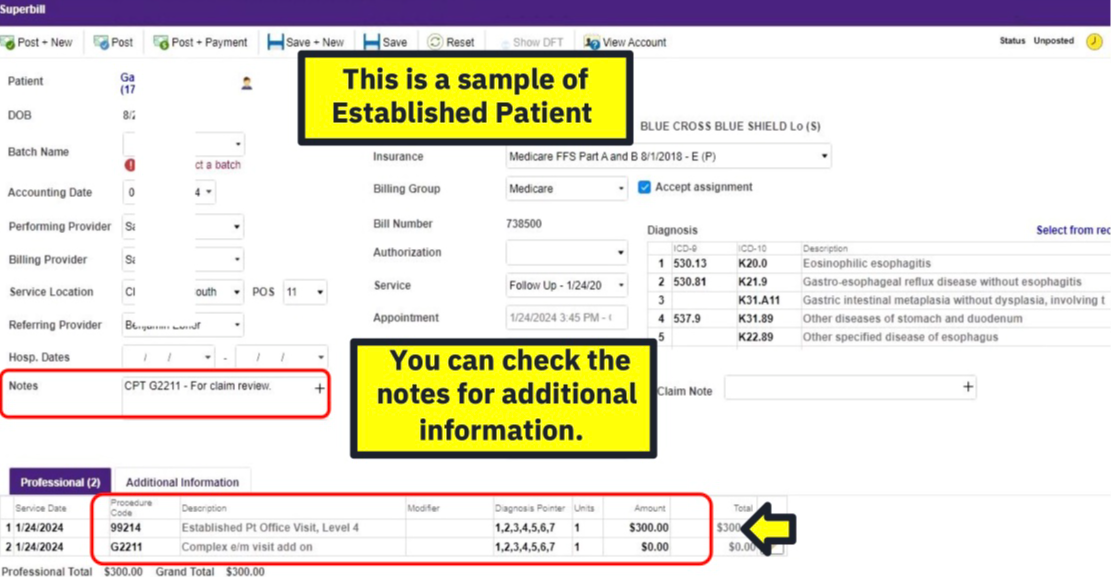Click the Select from recent link
The width and height of the screenshot is (1111, 577).
pos(1073,230)
